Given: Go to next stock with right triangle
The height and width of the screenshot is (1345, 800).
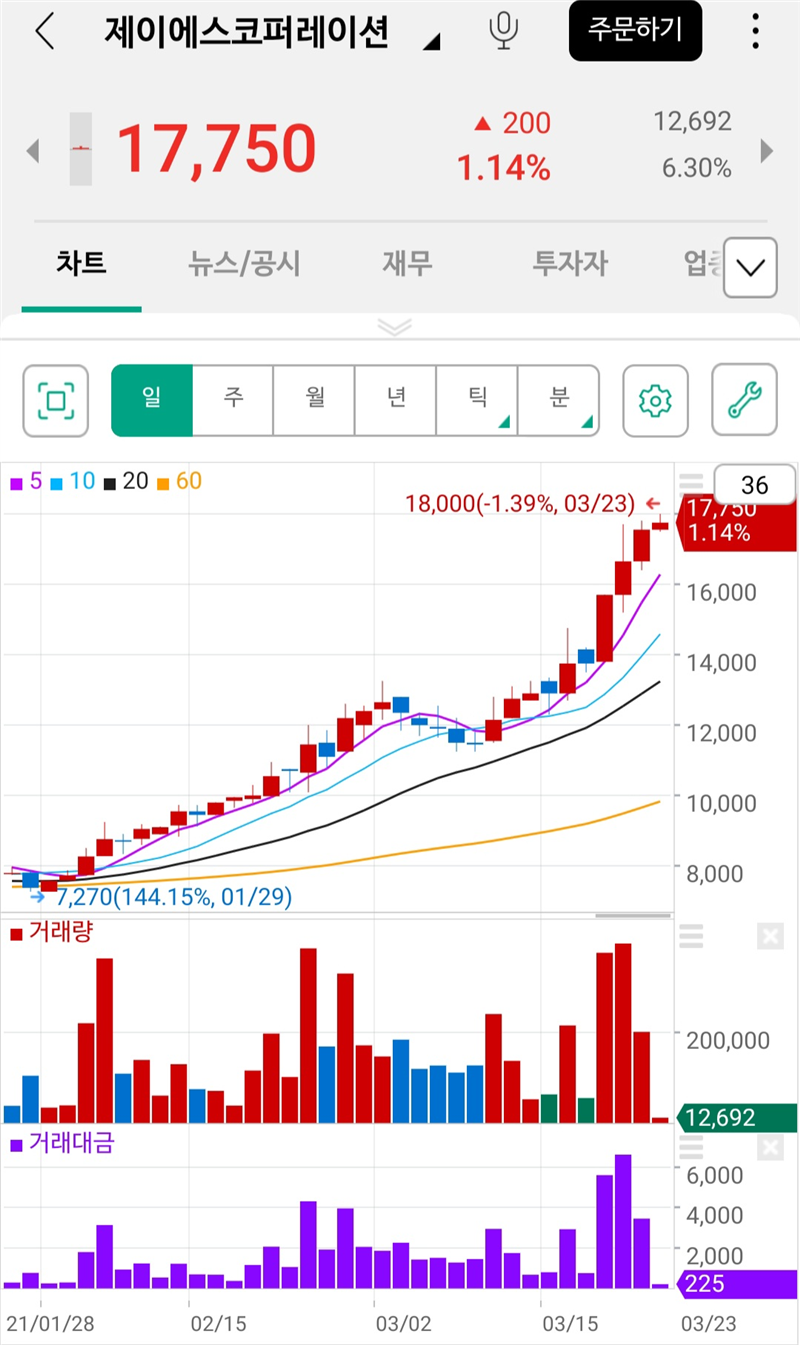Looking at the screenshot, I should (767, 151).
